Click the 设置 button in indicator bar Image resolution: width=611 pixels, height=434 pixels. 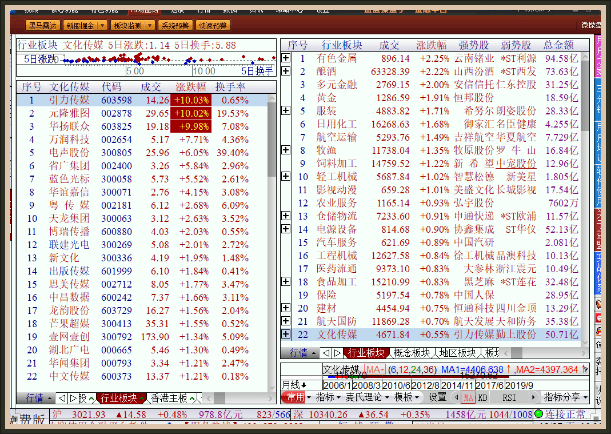(x=437, y=397)
